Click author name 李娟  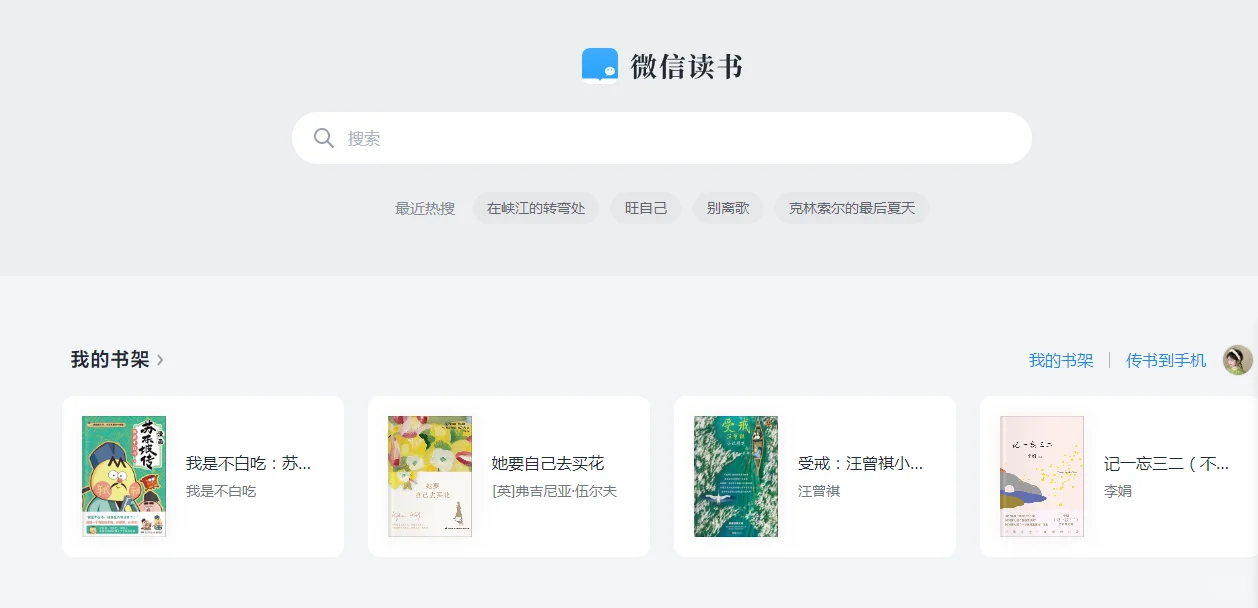pos(1118,491)
